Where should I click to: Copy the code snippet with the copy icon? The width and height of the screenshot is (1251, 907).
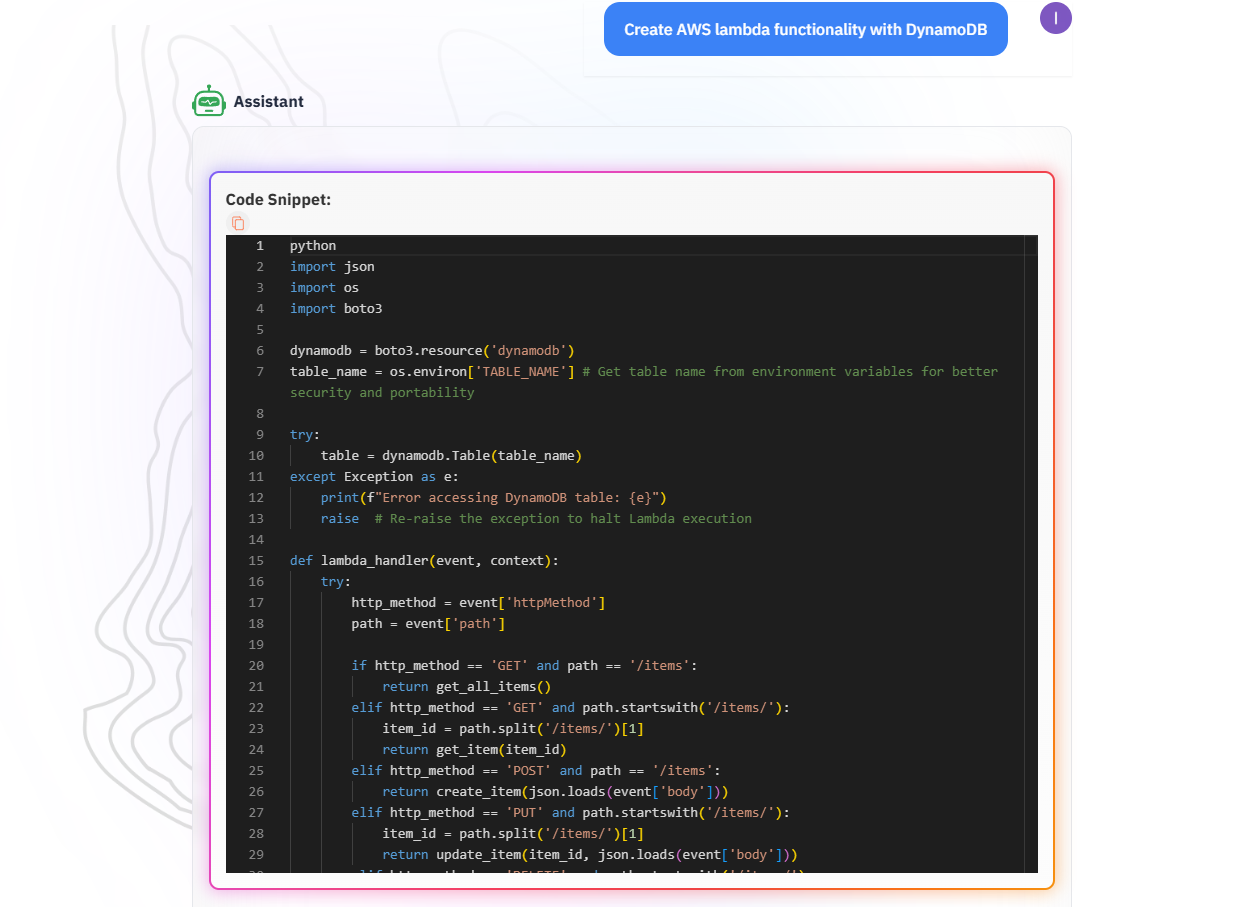238,223
